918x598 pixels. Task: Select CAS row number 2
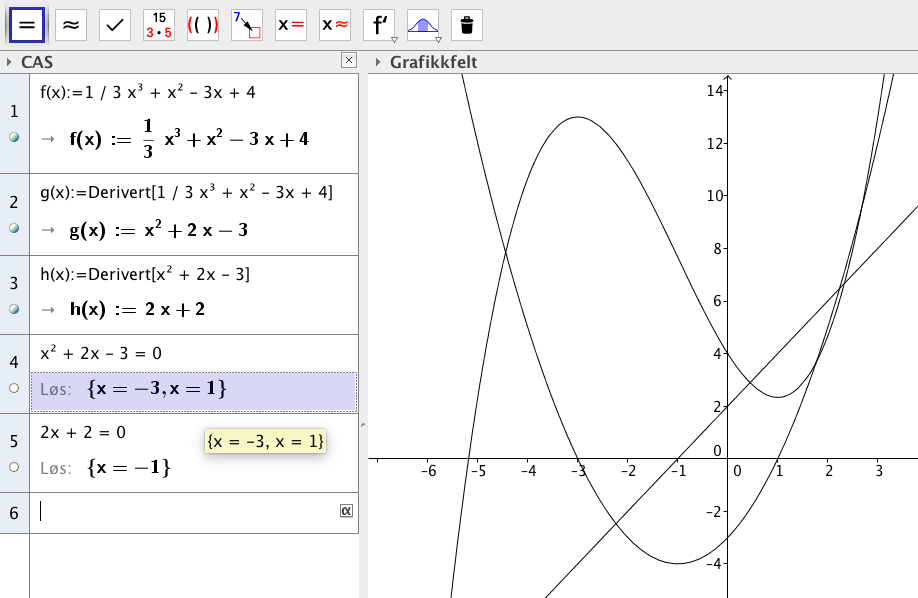pyautogui.click(x=14, y=202)
